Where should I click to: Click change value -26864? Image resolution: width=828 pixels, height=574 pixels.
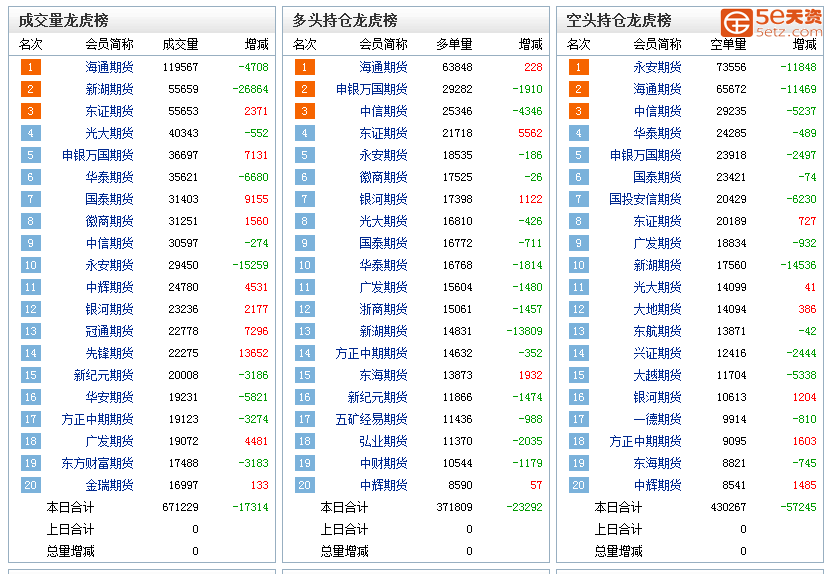click(251, 89)
